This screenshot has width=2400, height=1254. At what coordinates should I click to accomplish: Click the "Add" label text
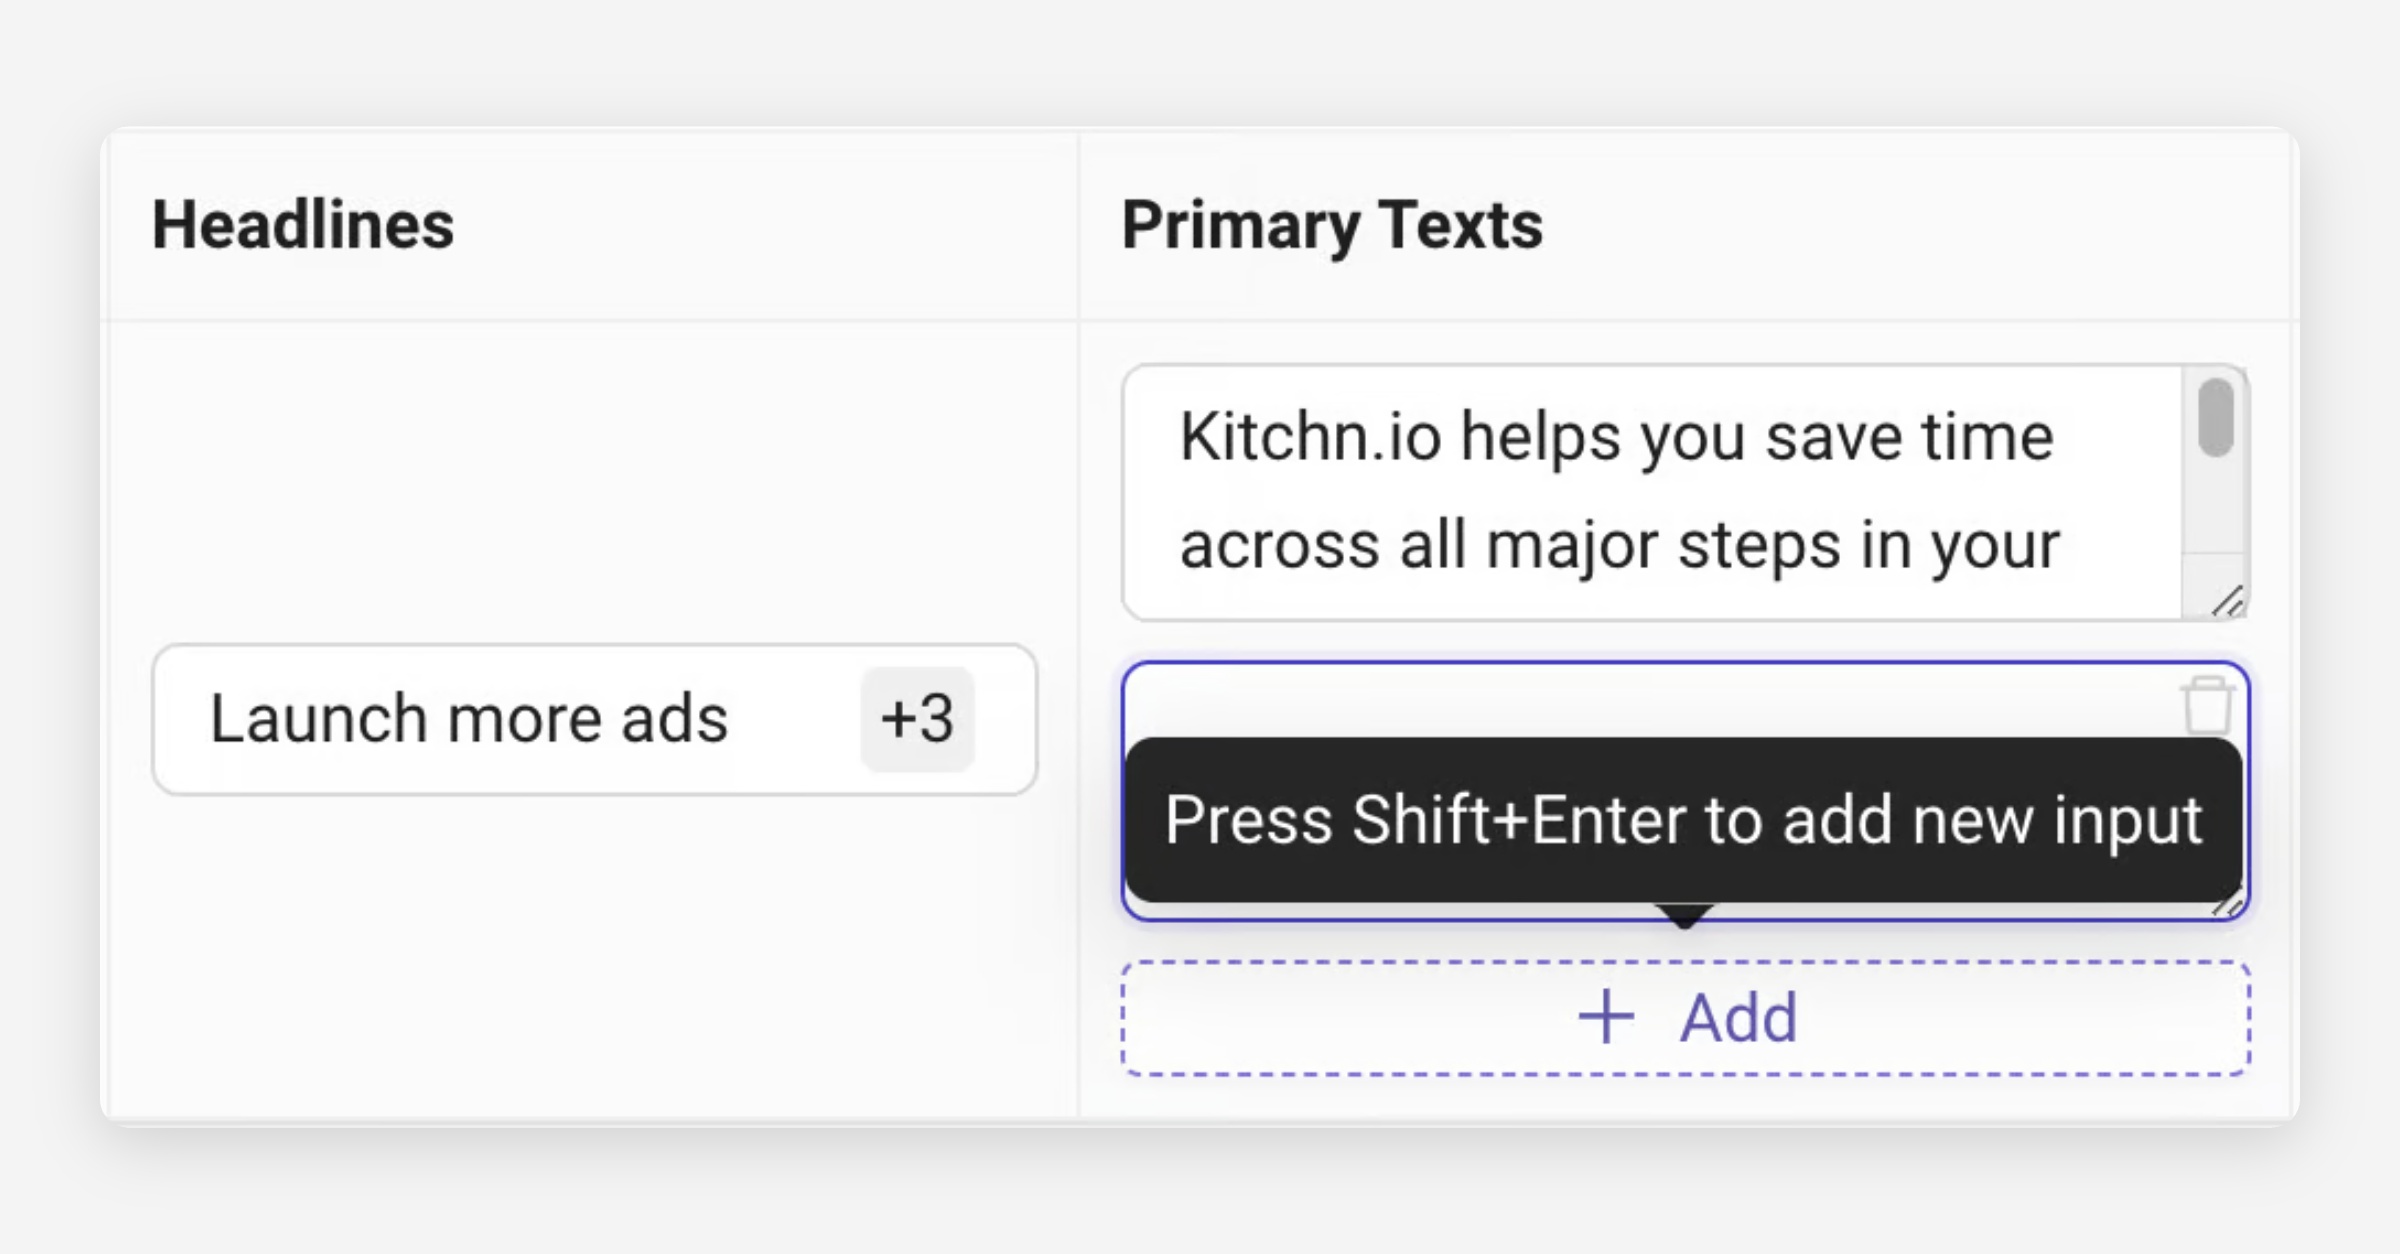pyautogui.click(x=1738, y=1018)
